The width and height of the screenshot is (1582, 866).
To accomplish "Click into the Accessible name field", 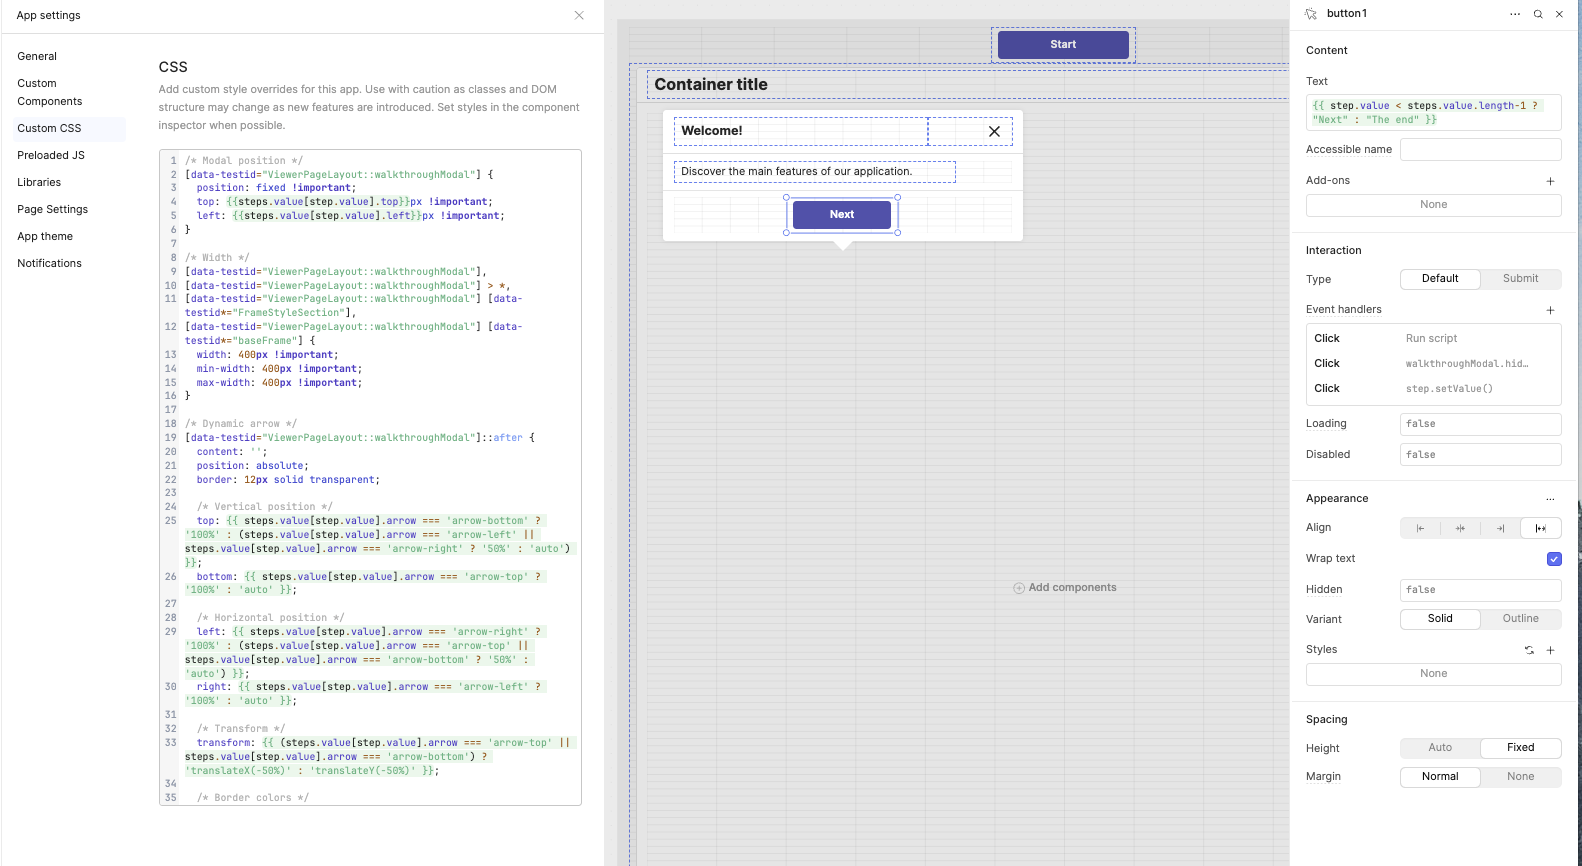I will pyautogui.click(x=1480, y=150).
